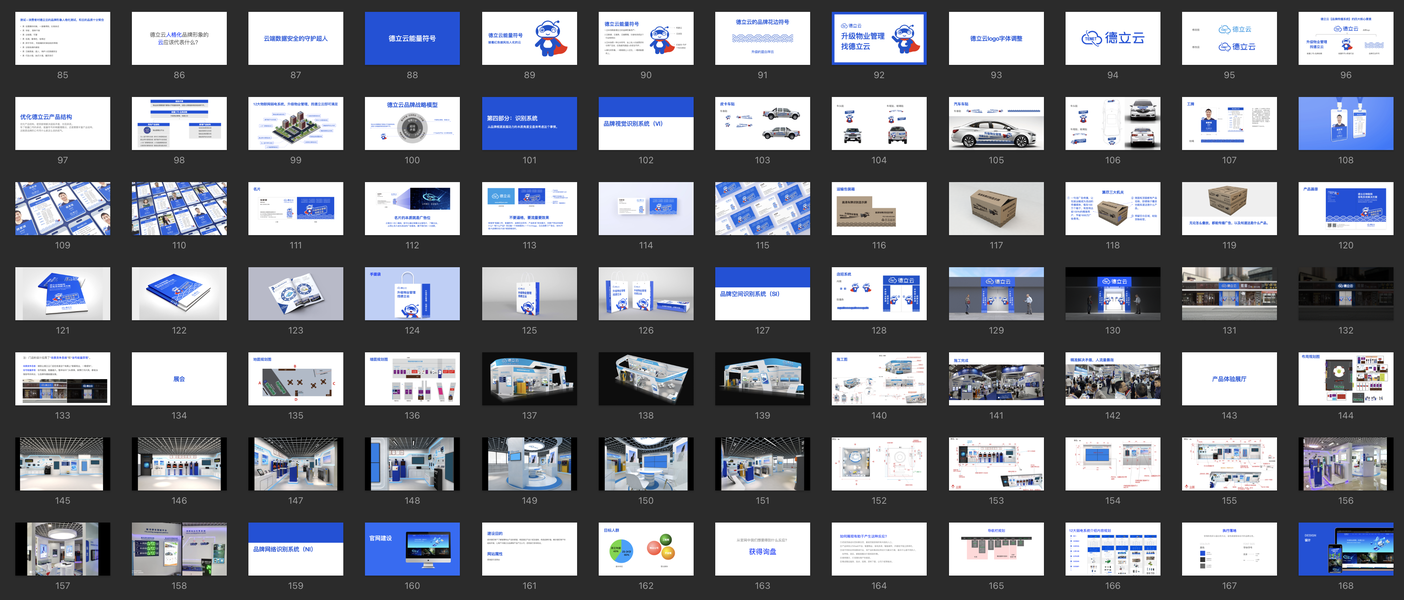Select cardboard box slide 117
The width and height of the screenshot is (1404, 600).
(996, 209)
